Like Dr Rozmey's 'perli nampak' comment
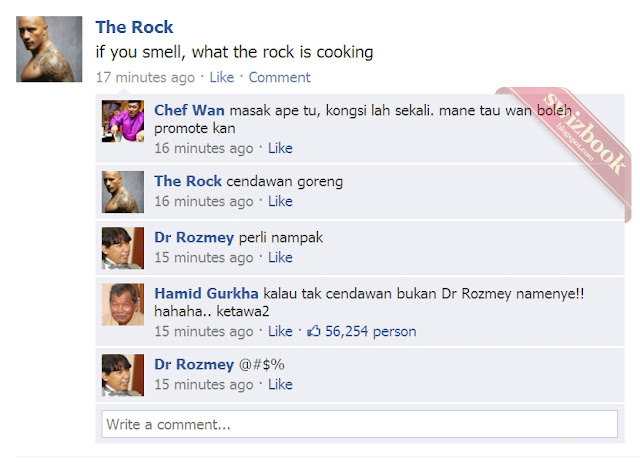 pos(280,257)
